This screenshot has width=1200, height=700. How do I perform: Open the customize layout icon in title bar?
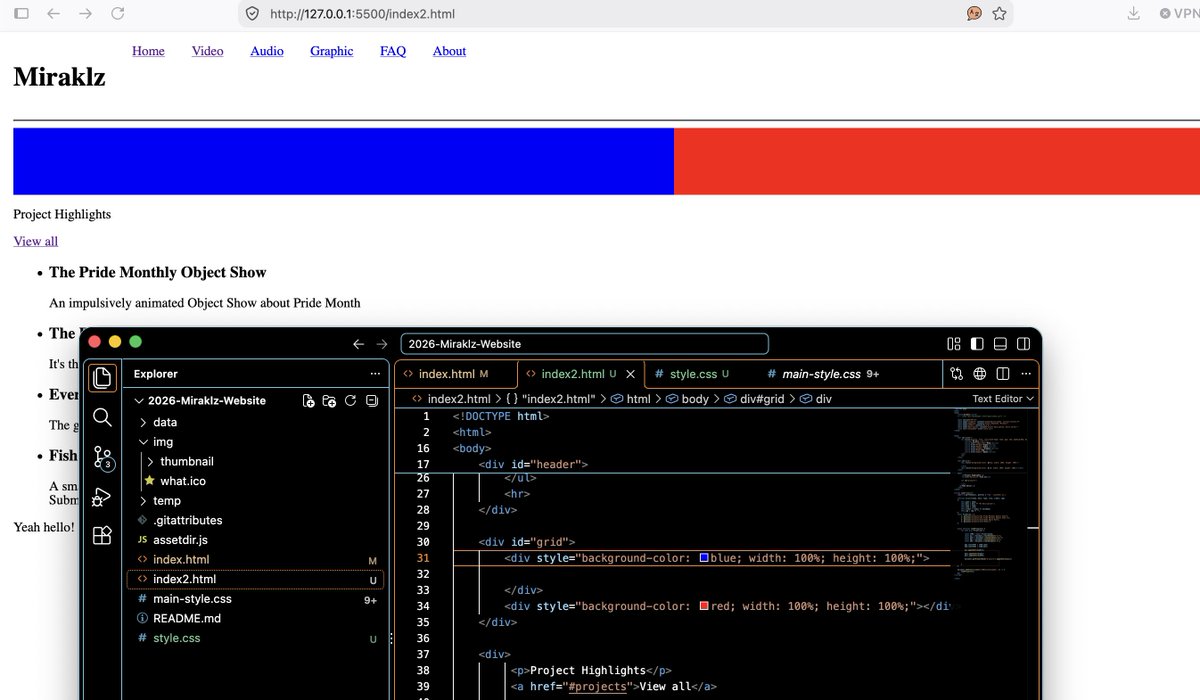954,344
